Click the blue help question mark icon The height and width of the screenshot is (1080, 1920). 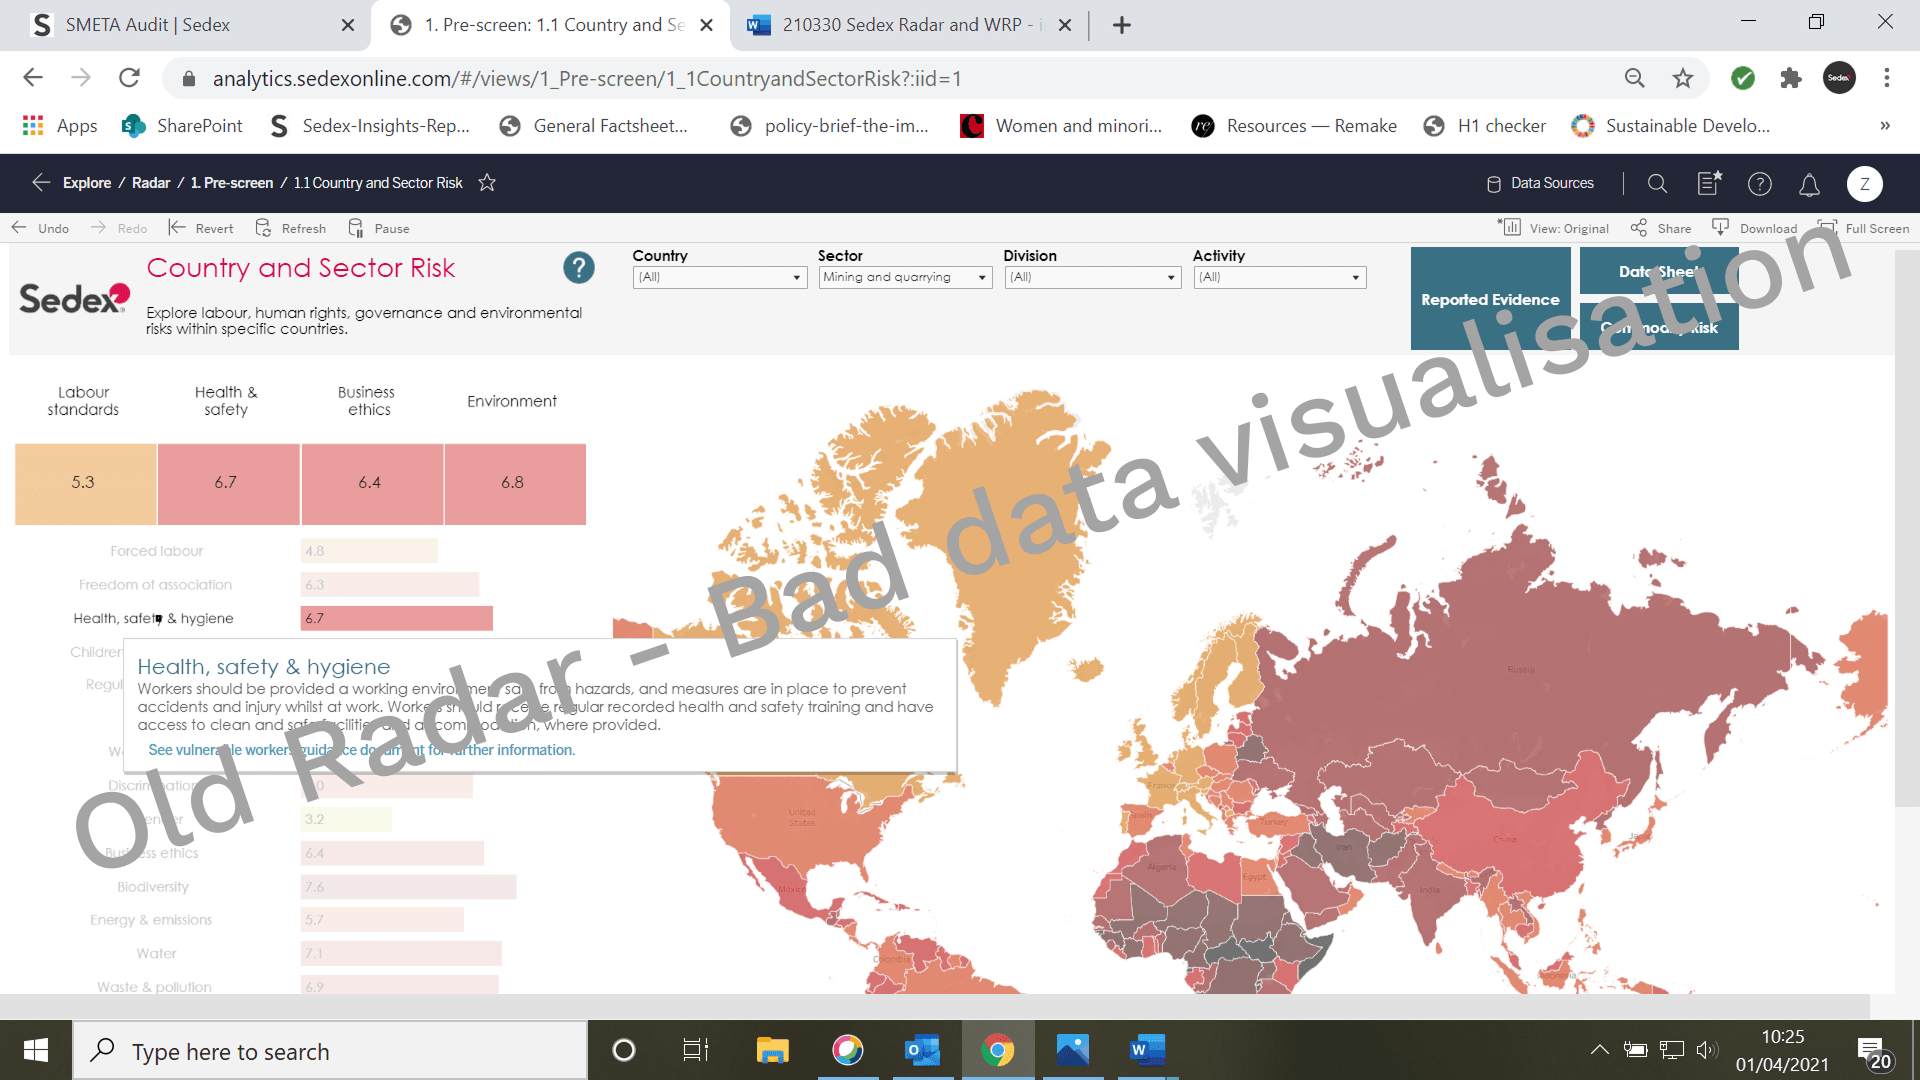[x=578, y=267]
